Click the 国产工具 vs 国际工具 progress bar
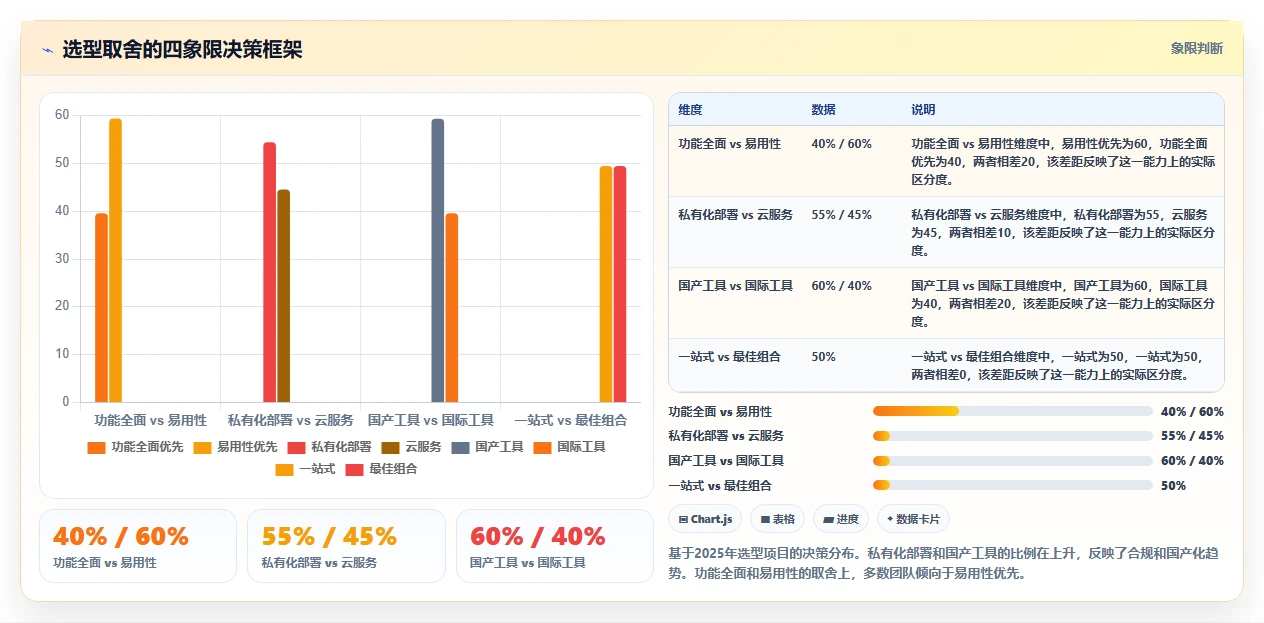 pos(1012,461)
